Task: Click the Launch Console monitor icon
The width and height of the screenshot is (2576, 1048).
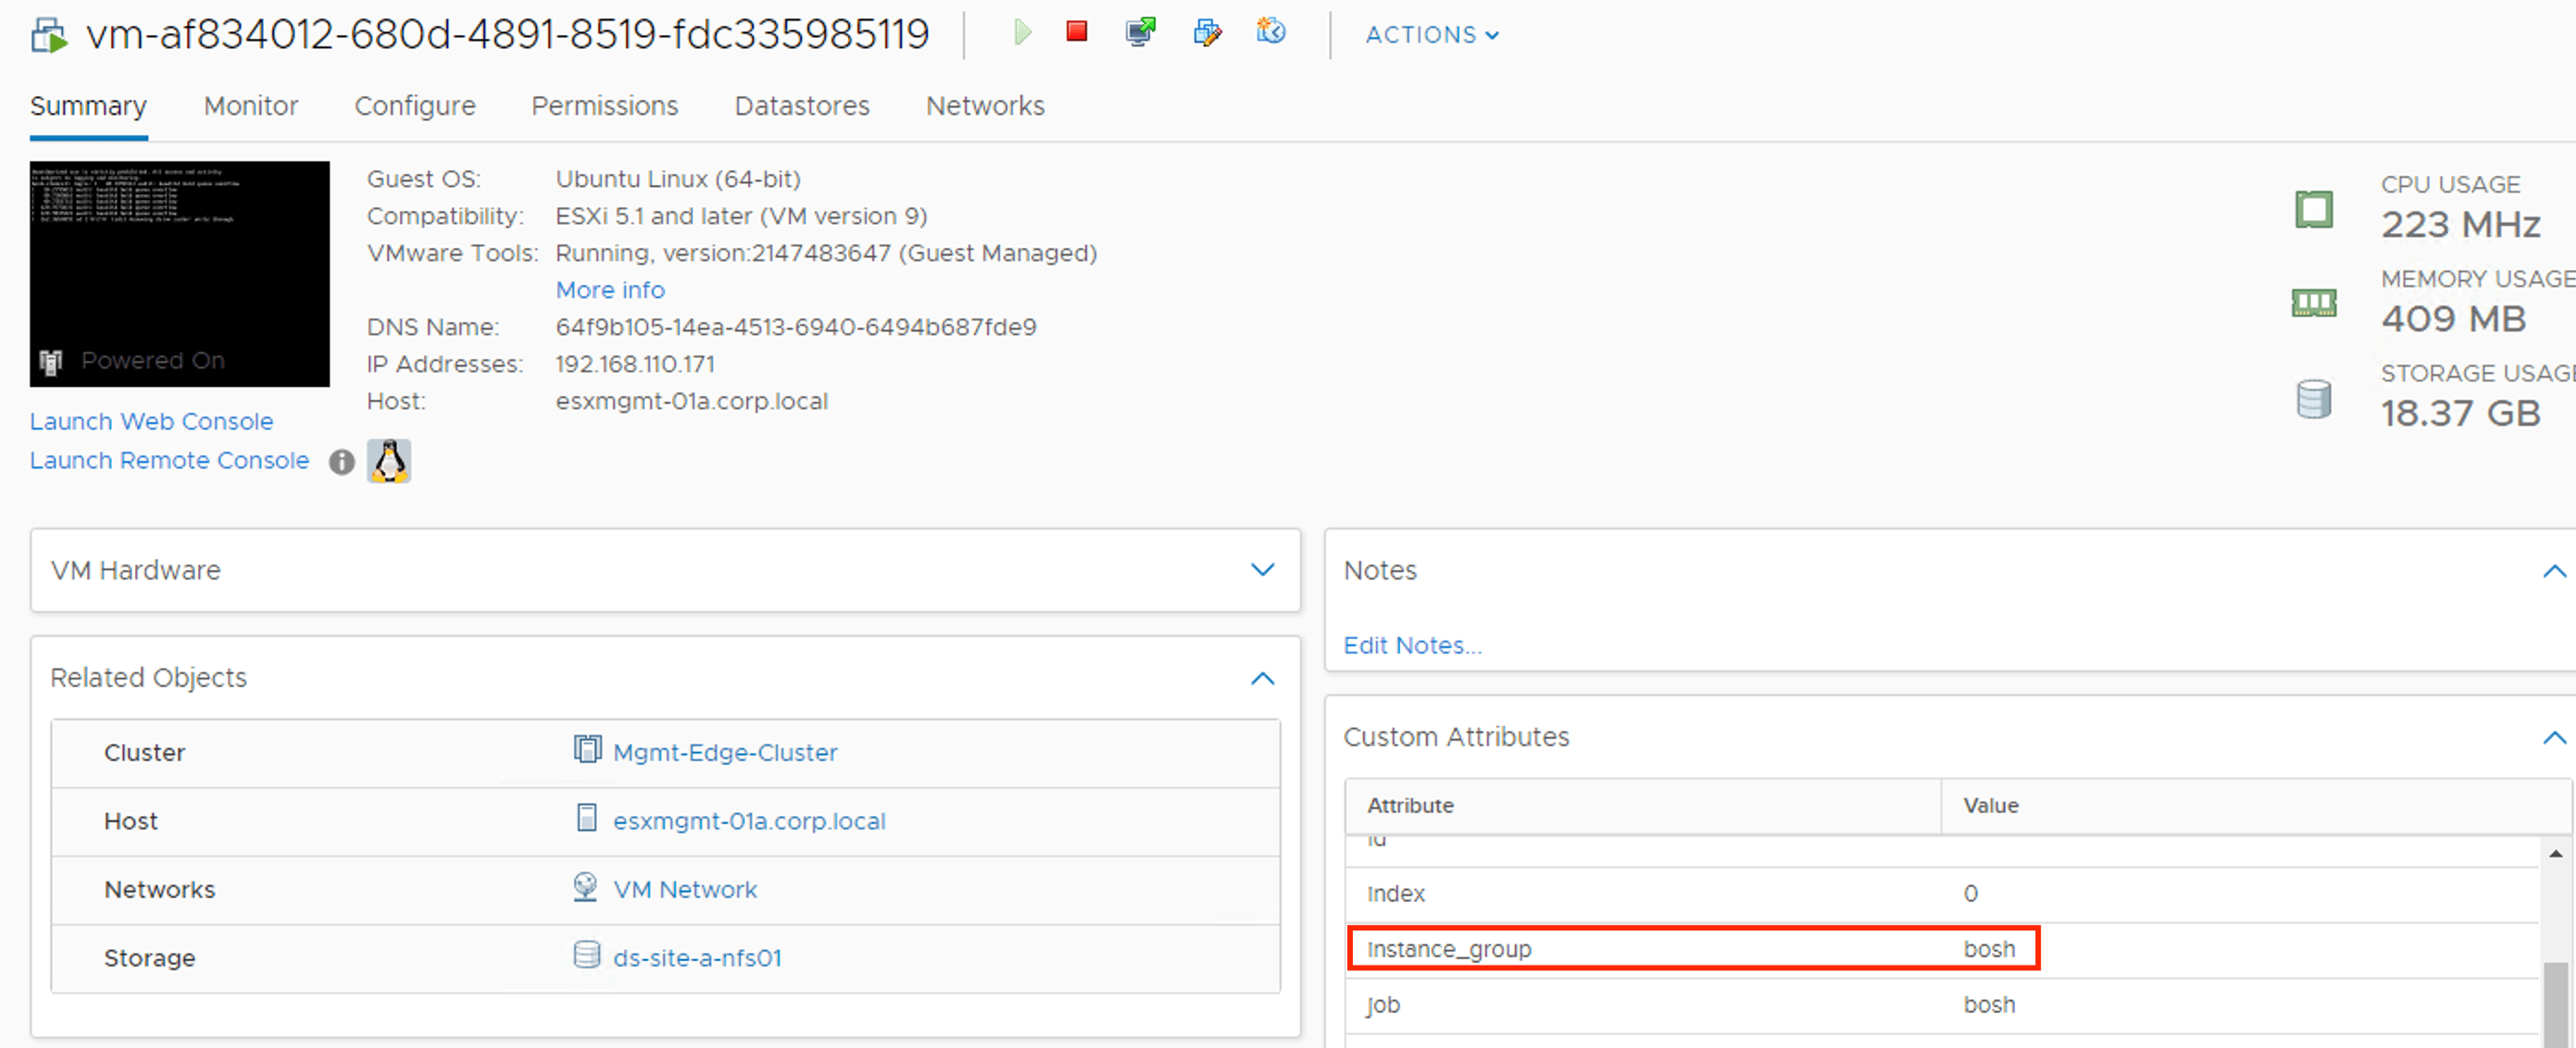Action: click(1140, 33)
